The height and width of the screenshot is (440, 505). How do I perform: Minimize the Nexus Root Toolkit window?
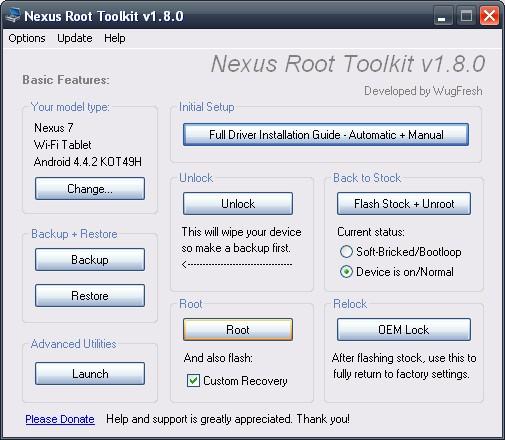tap(443, 16)
